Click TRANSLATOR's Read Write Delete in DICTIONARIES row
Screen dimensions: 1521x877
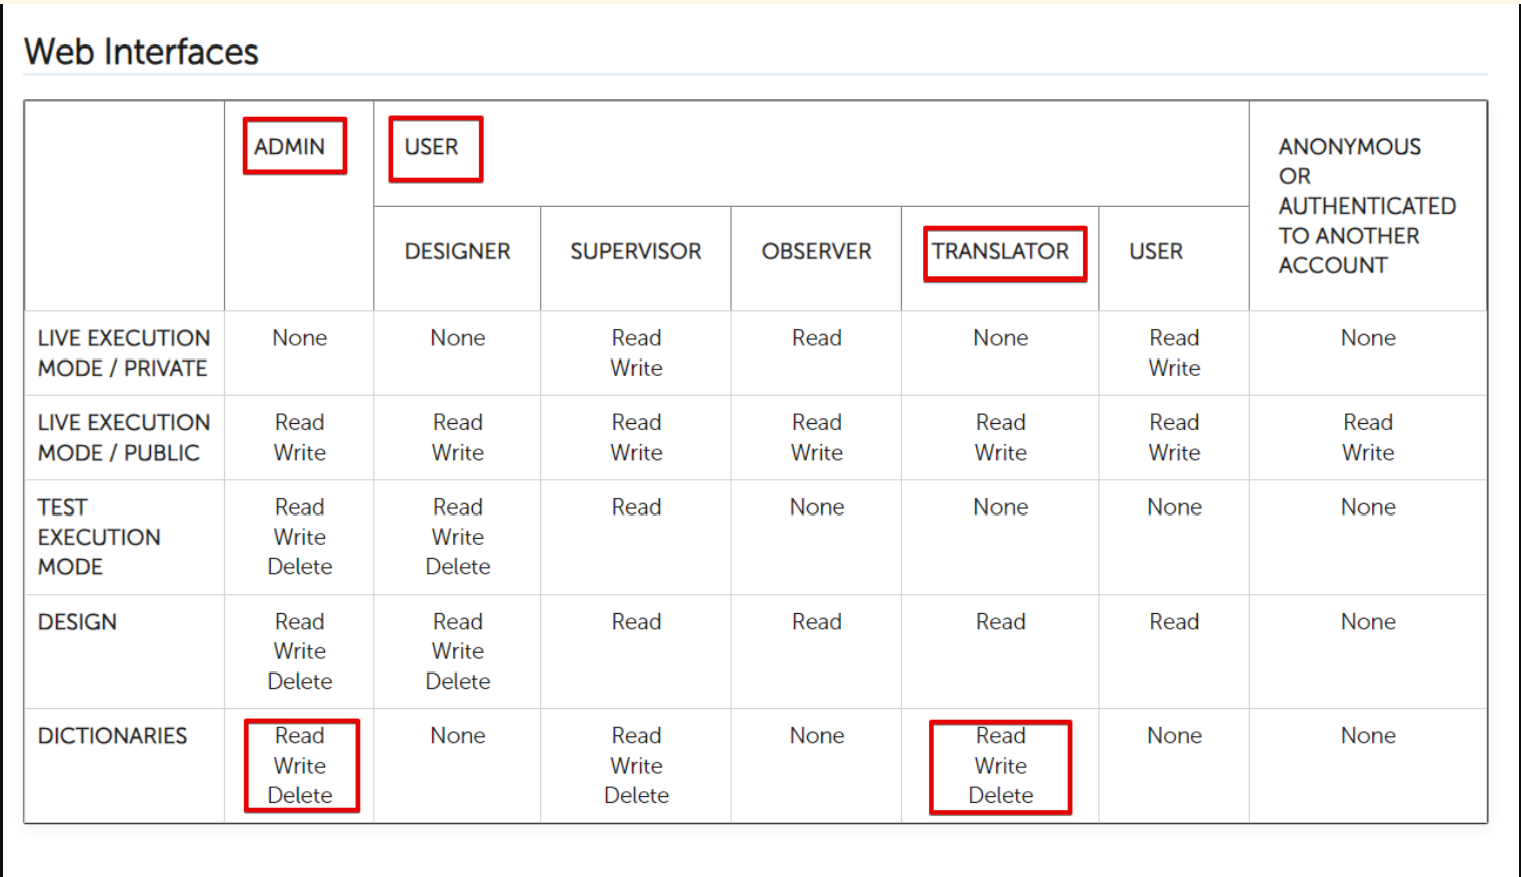[x=1001, y=766]
